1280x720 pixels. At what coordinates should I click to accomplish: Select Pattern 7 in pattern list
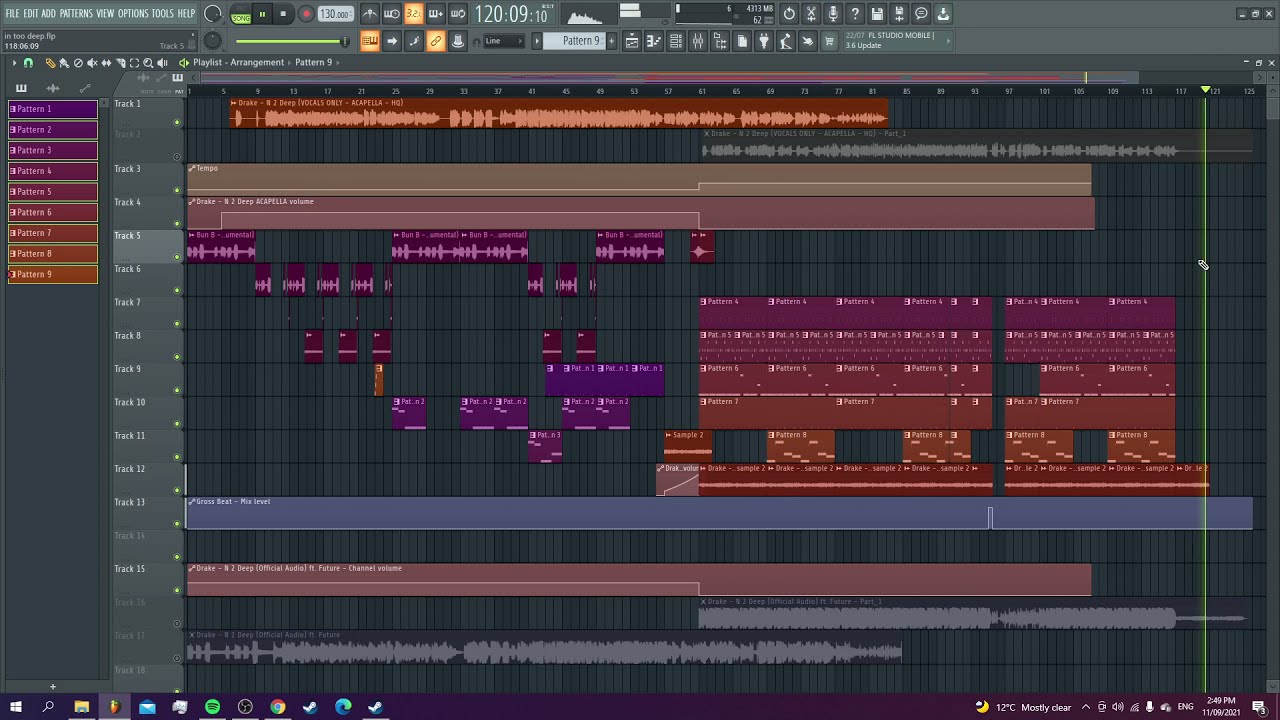(53, 233)
